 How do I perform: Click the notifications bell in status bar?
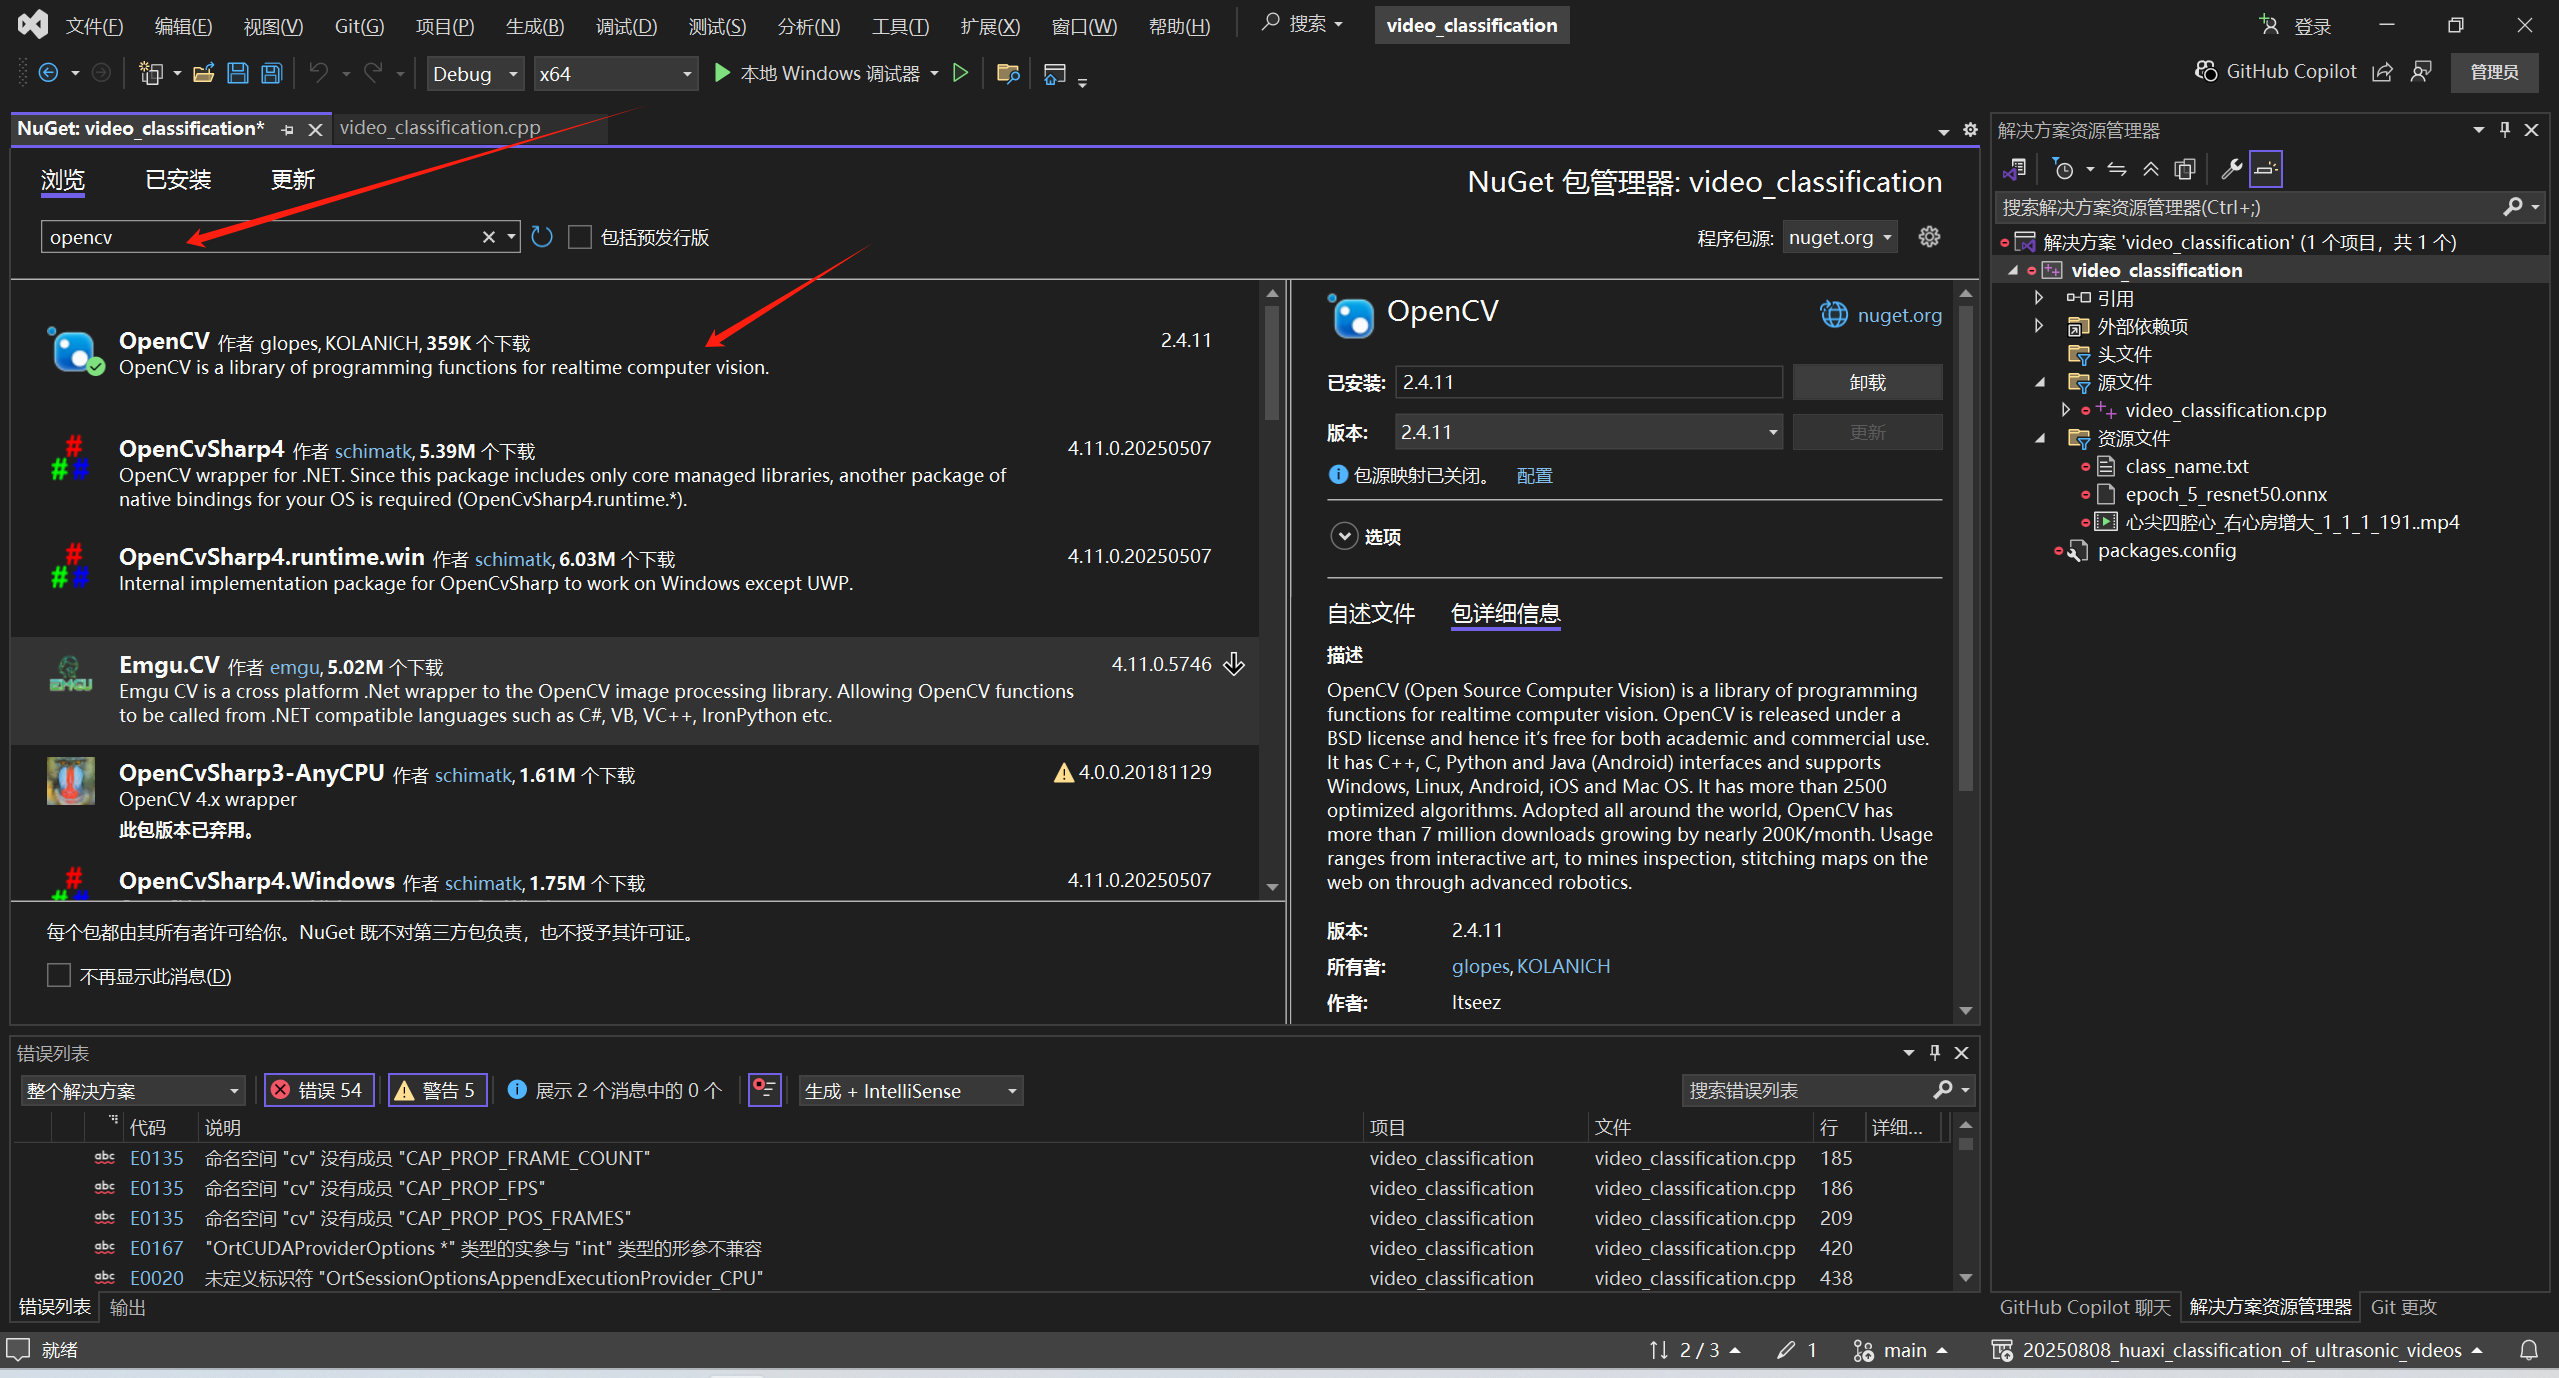click(x=2529, y=1350)
